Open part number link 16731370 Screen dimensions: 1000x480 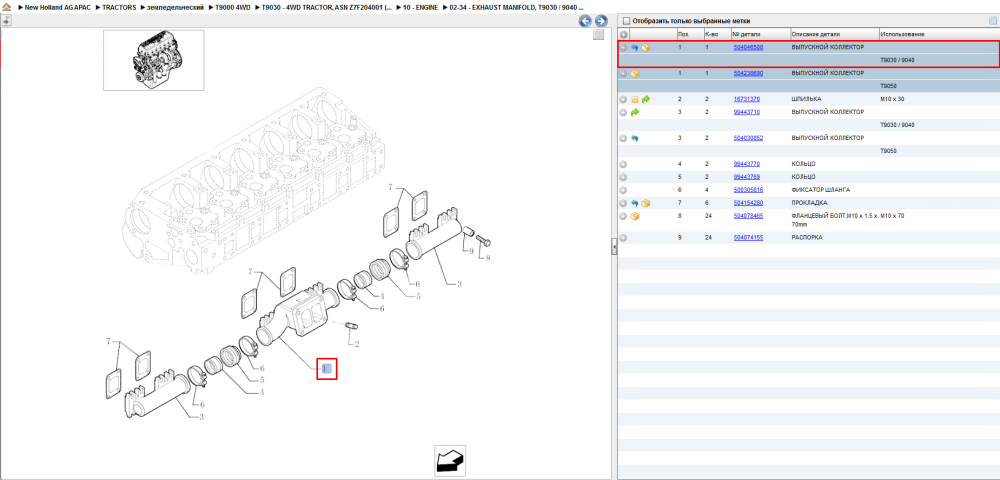click(746, 99)
